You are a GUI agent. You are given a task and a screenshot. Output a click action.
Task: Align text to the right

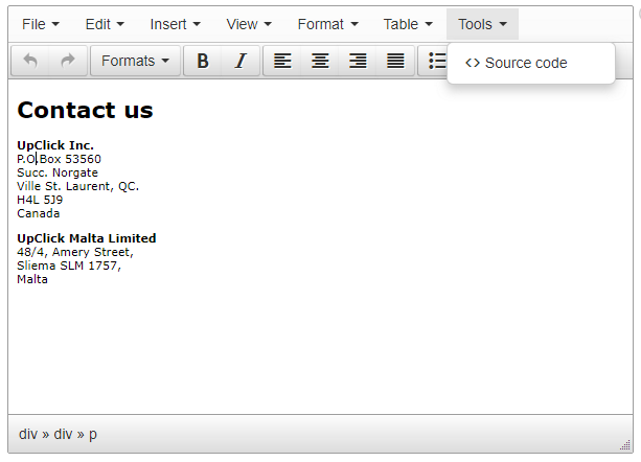[x=358, y=61]
